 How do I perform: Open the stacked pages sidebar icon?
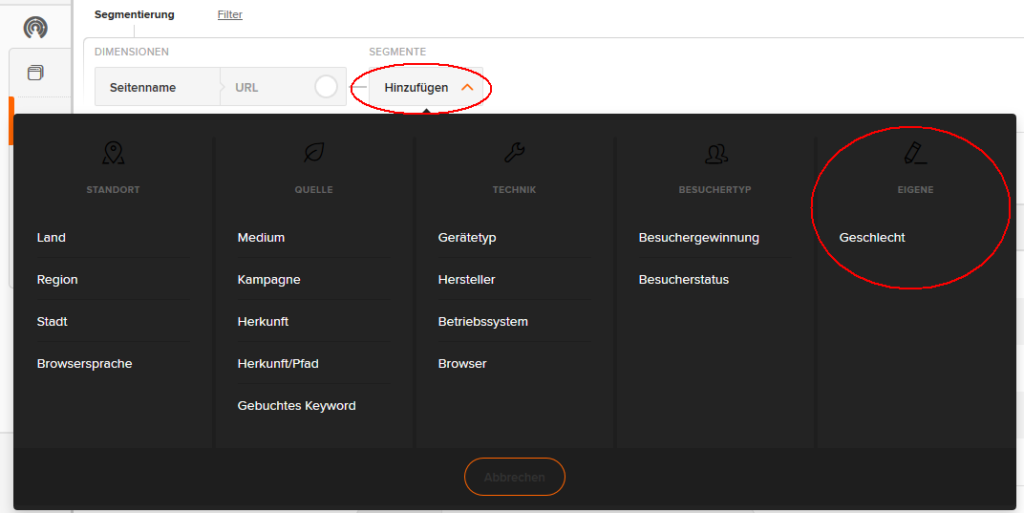tap(35, 72)
